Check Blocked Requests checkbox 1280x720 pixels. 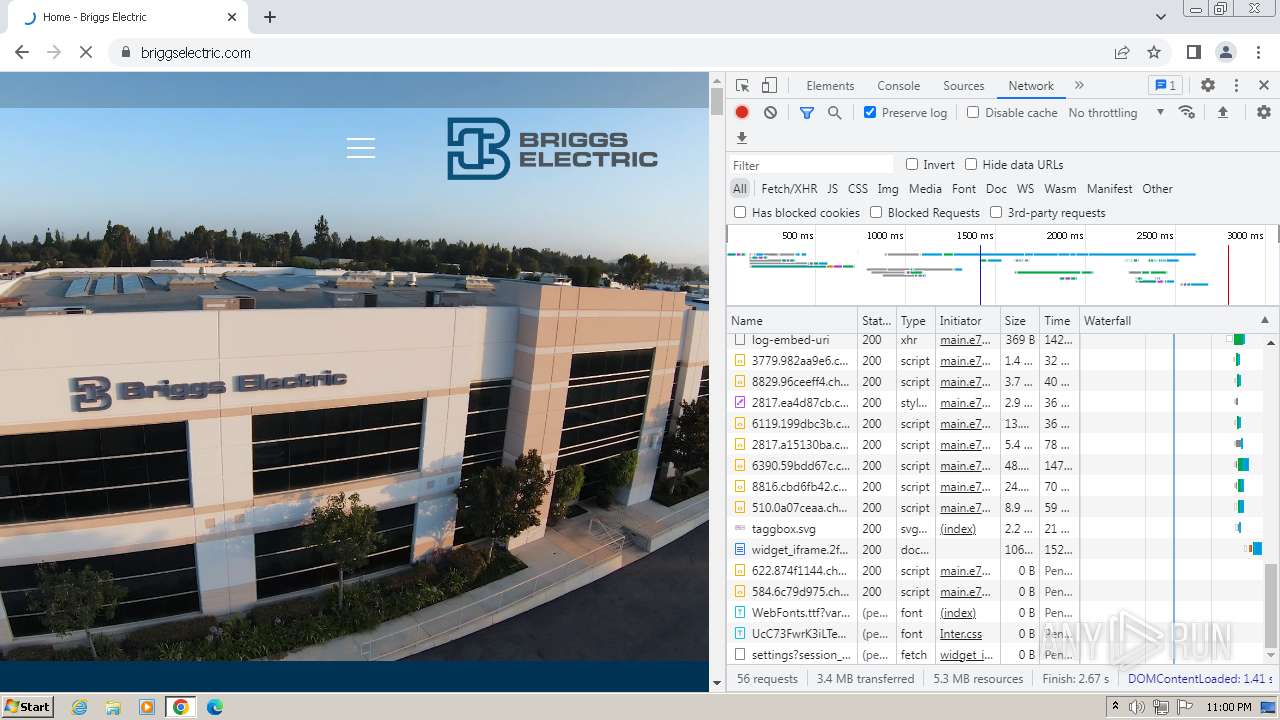pos(876,213)
